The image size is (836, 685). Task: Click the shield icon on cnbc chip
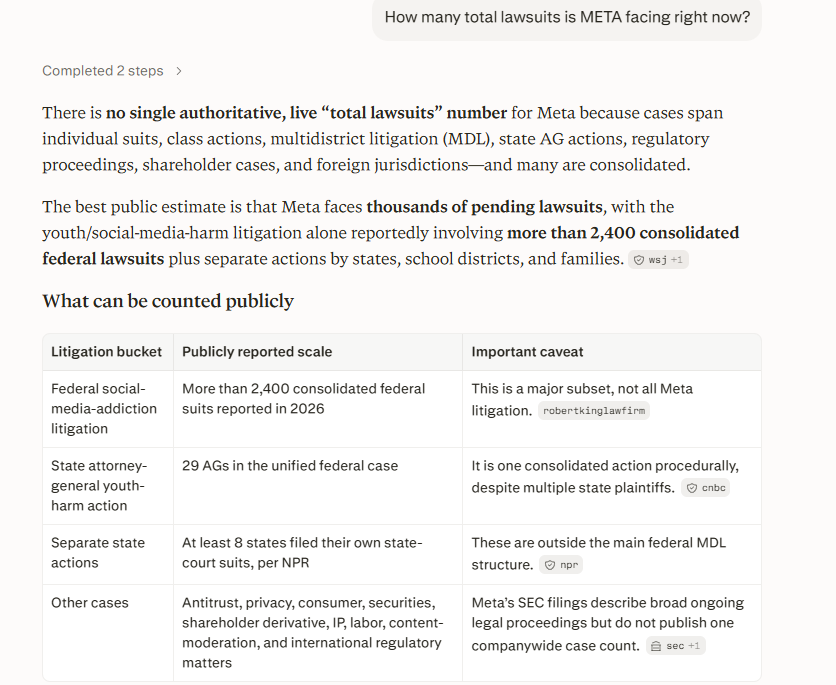692,488
